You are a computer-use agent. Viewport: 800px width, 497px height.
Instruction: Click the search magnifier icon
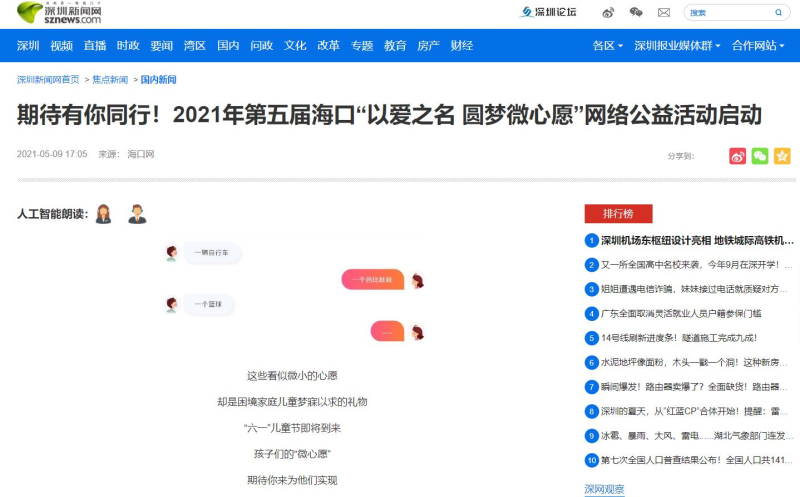(x=779, y=13)
